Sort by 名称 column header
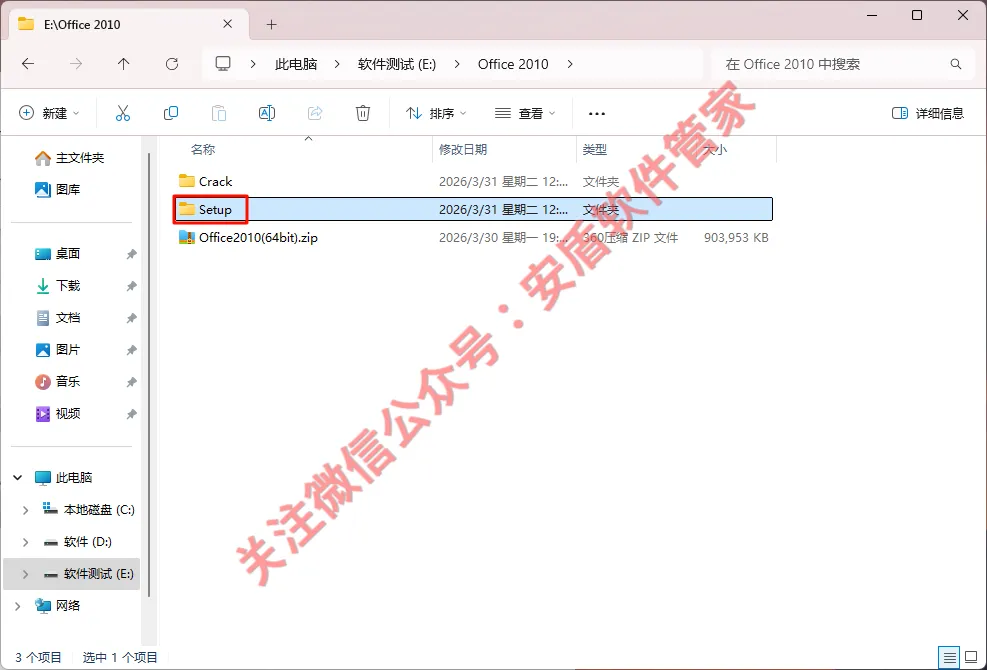The width and height of the screenshot is (987, 670). pyautogui.click(x=203, y=149)
